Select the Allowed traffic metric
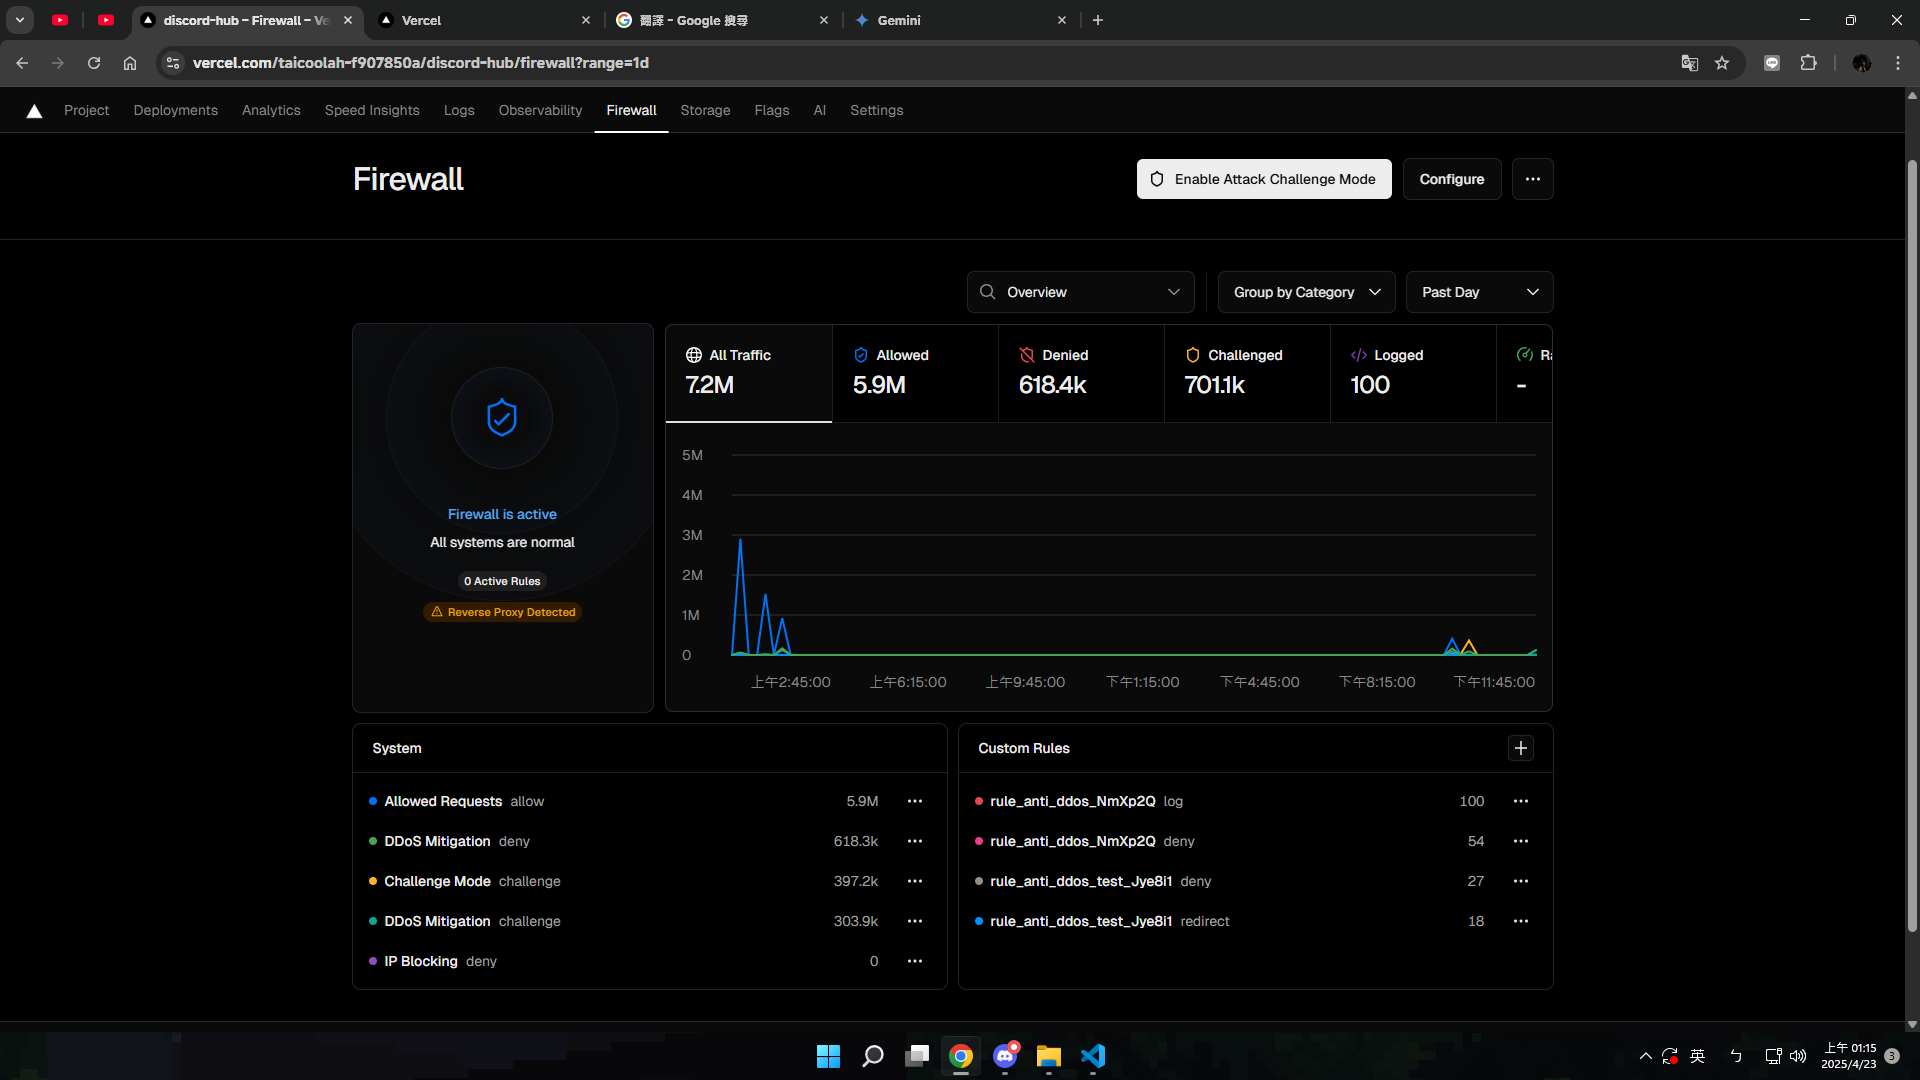The image size is (1920, 1080). click(x=914, y=372)
